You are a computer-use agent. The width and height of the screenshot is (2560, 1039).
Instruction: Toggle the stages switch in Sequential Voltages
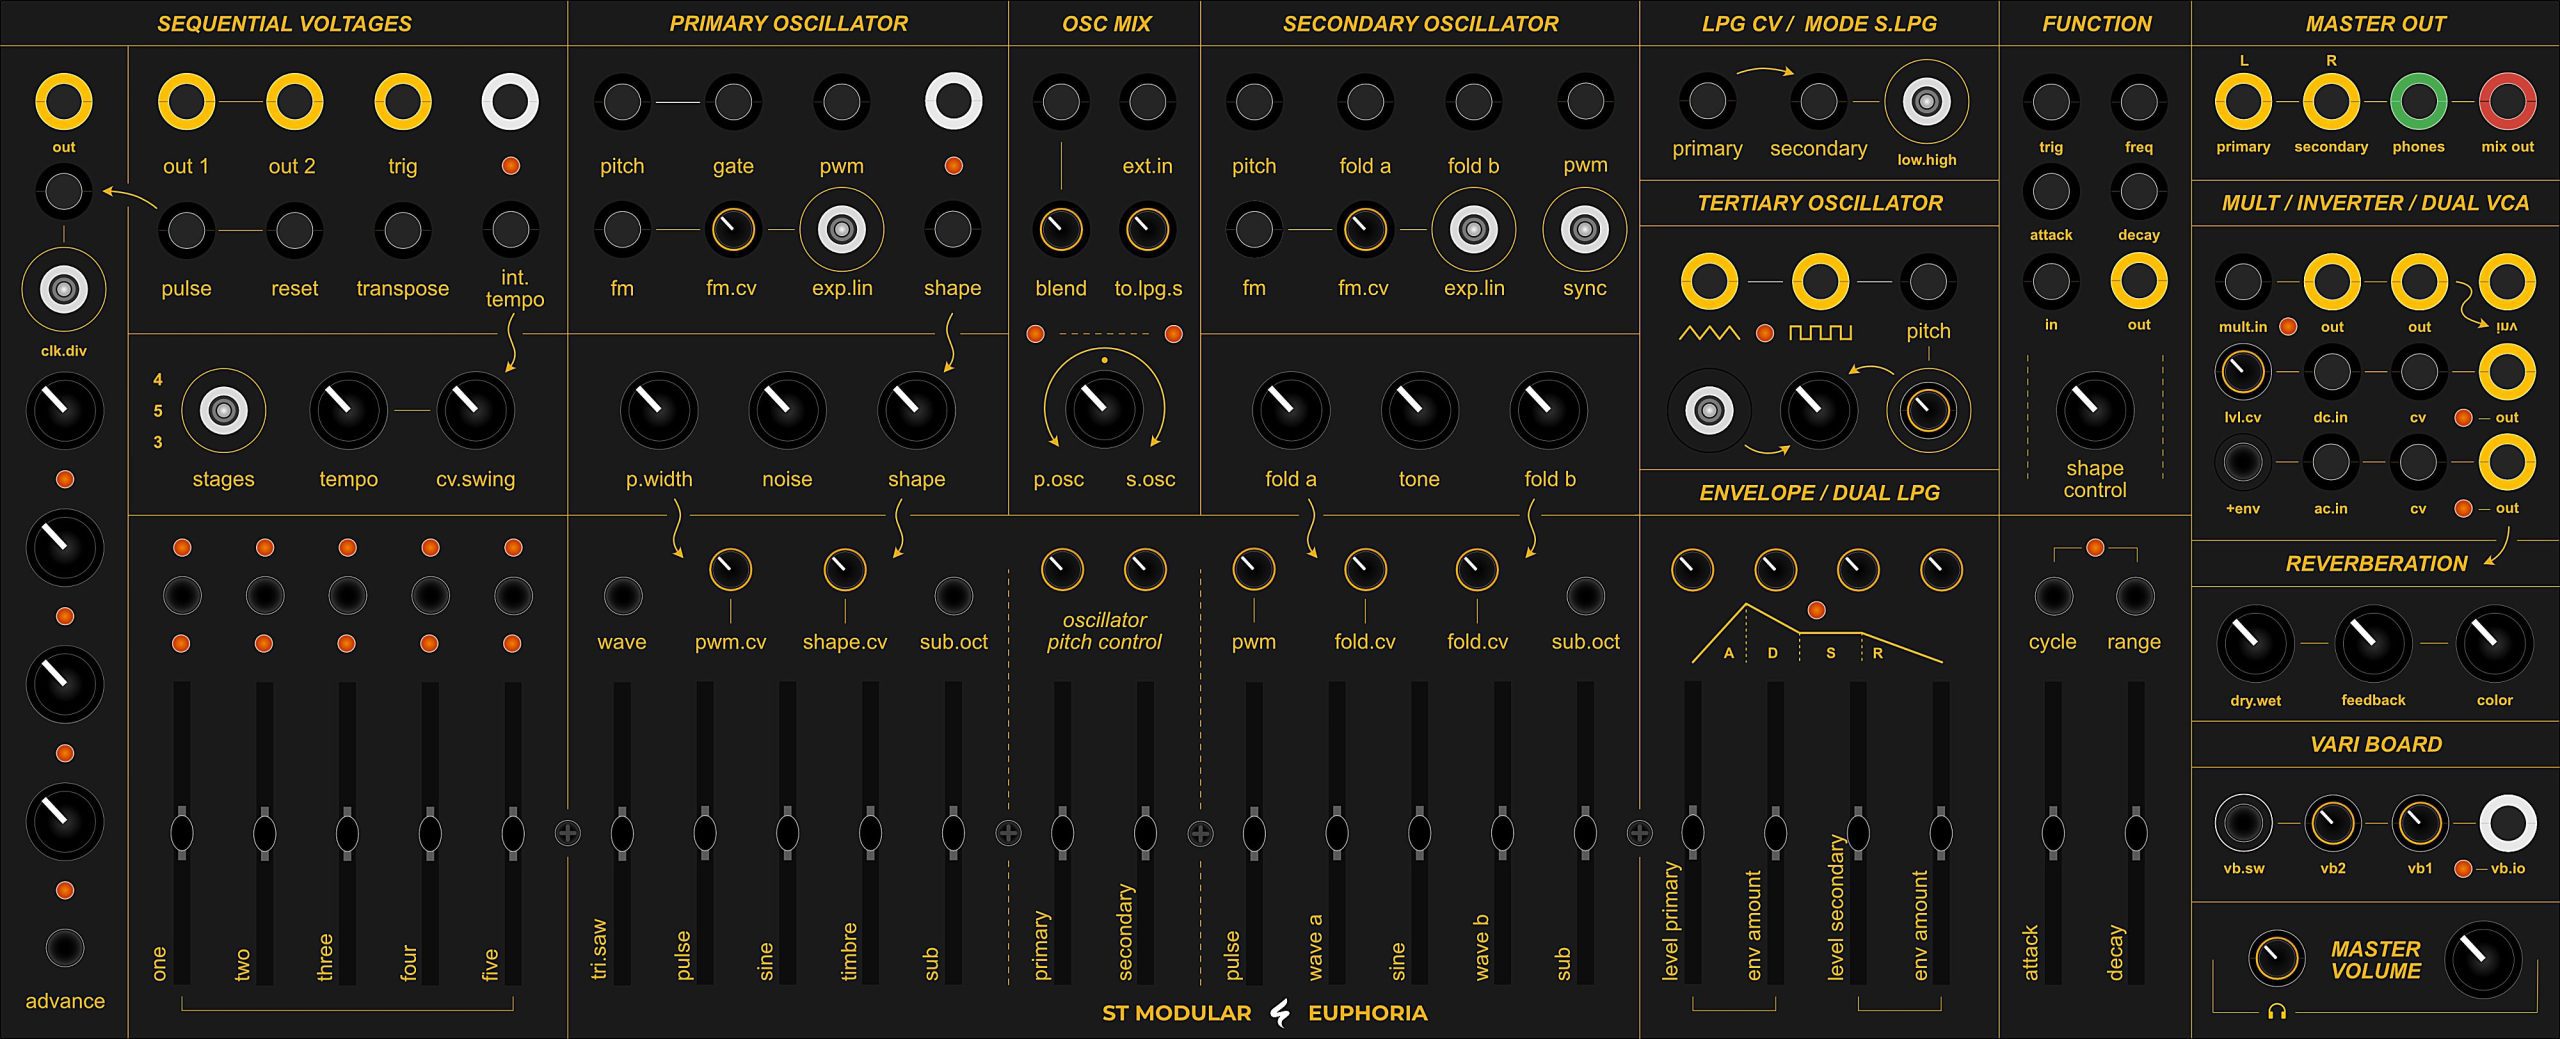pos(223,410)
